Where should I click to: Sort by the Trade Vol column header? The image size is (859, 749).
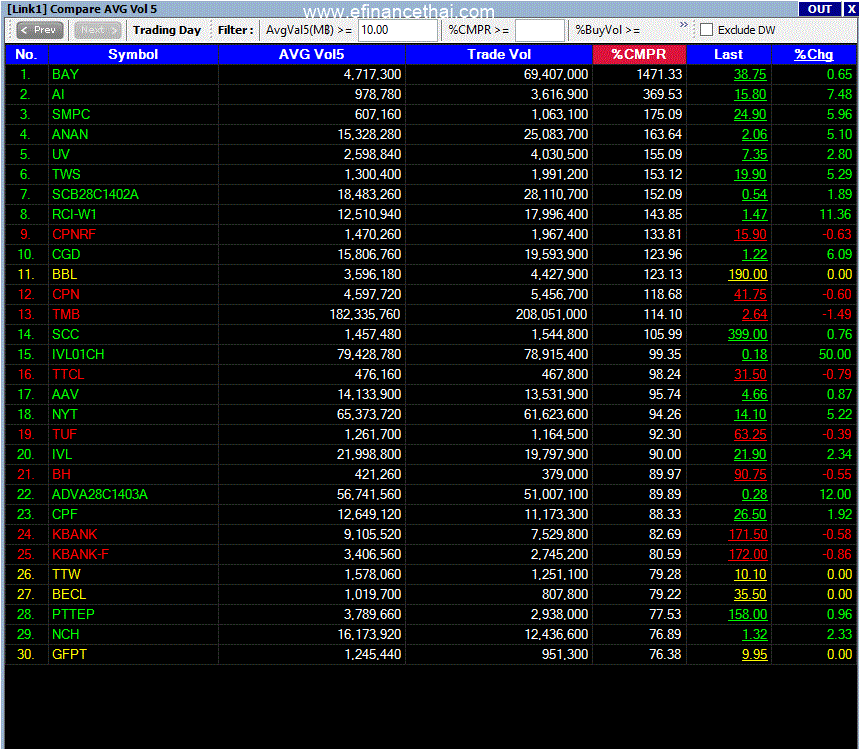(x=499, y=54)
